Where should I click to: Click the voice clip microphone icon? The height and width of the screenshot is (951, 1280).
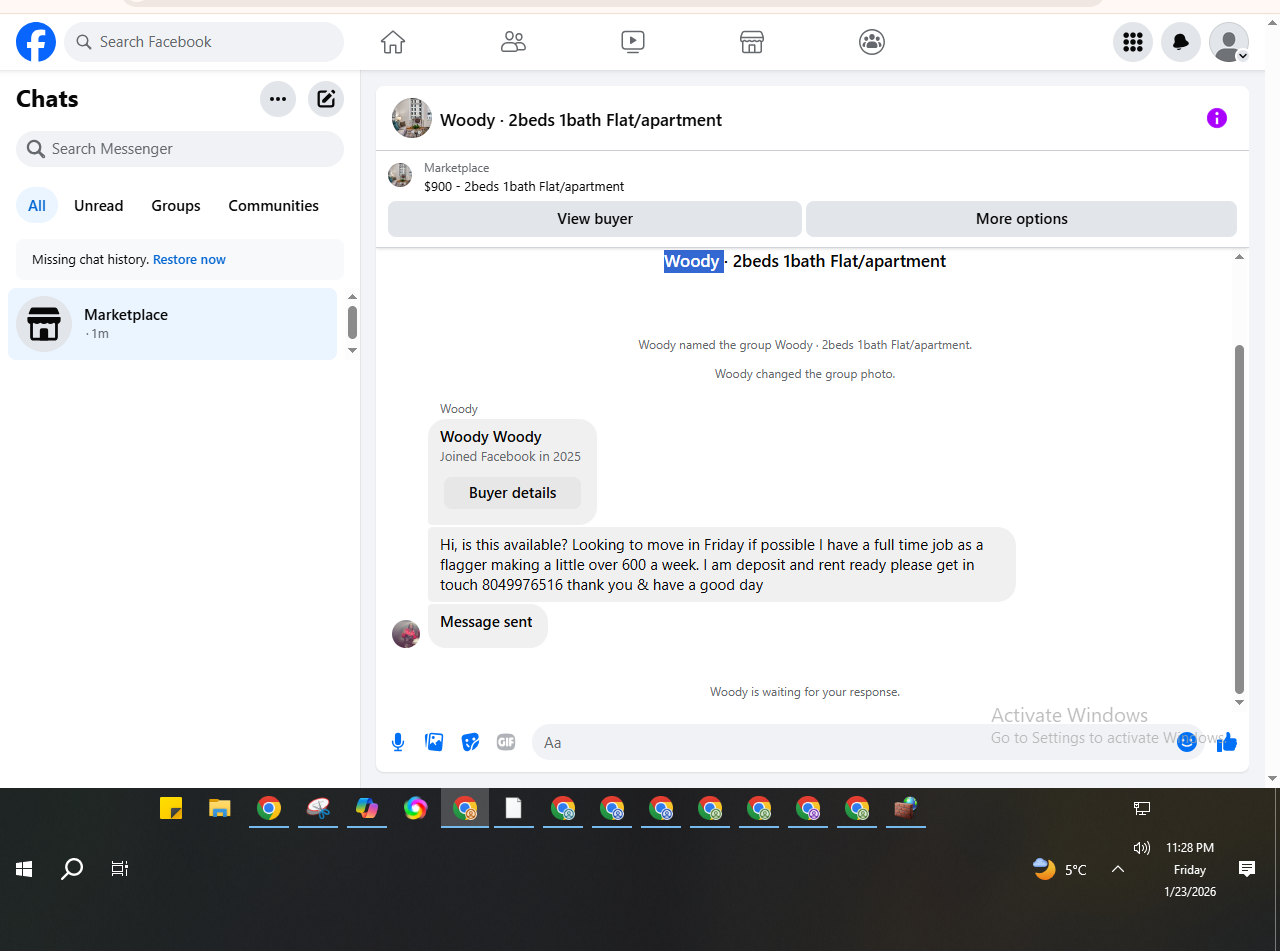[x=398, y=742]
